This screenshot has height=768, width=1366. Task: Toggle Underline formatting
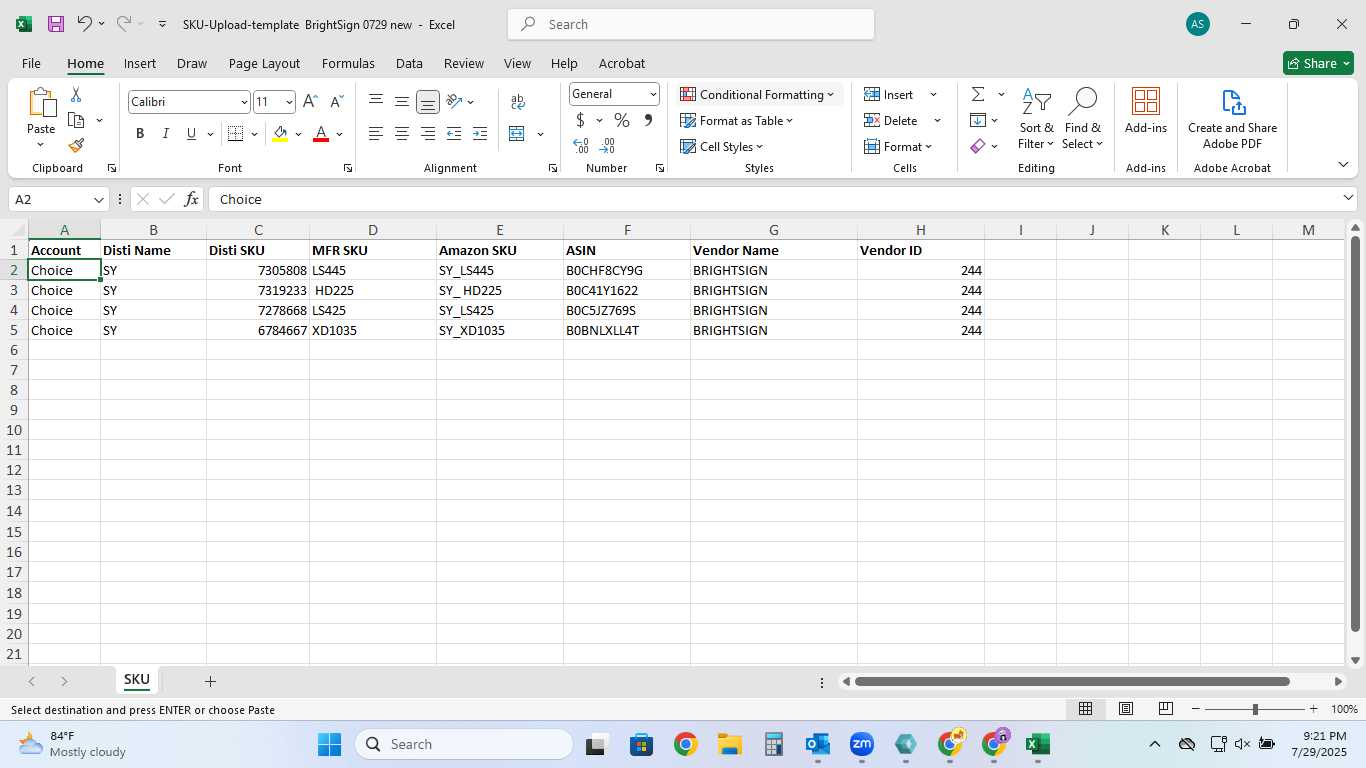coord(191,134)
